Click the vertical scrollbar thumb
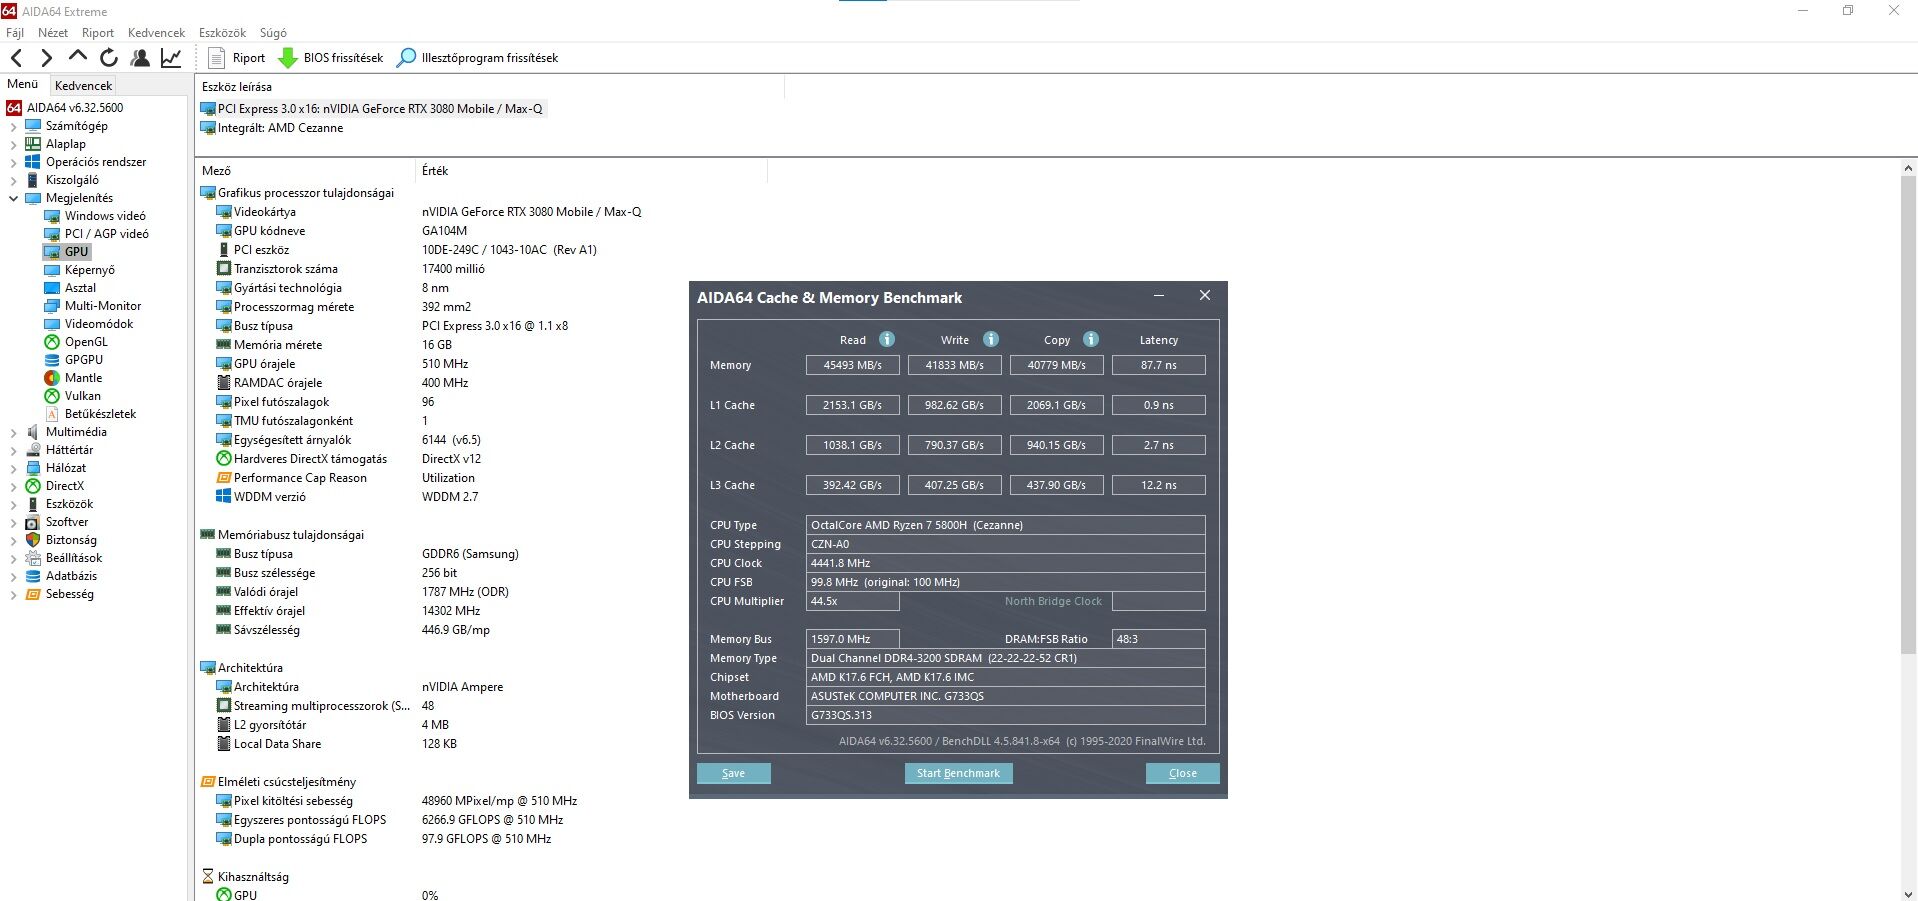The width and height of the screenshot is (1918, 901). 1908,417
